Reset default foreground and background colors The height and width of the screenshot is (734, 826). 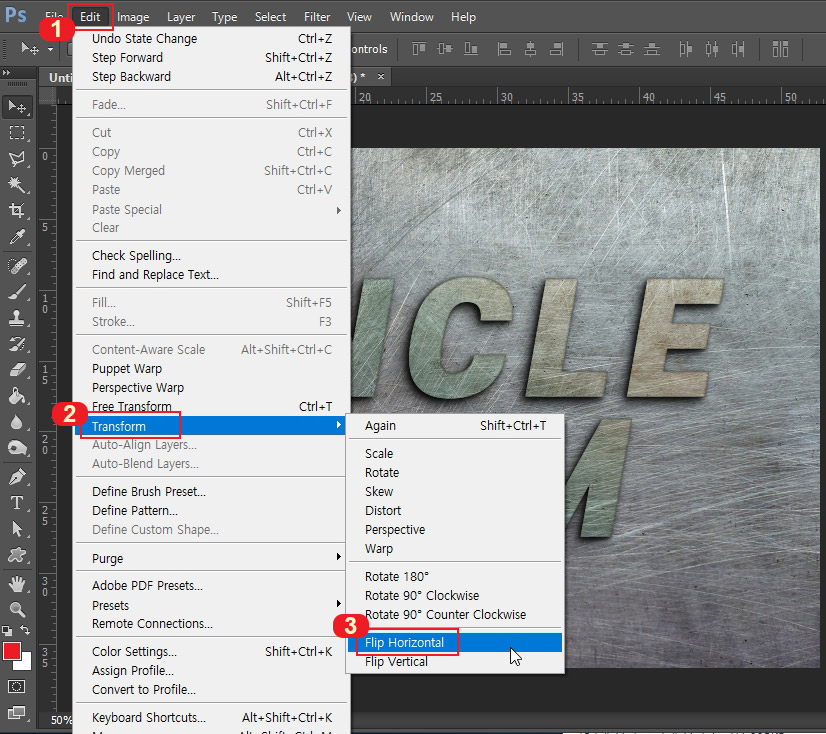pos(7,630)
